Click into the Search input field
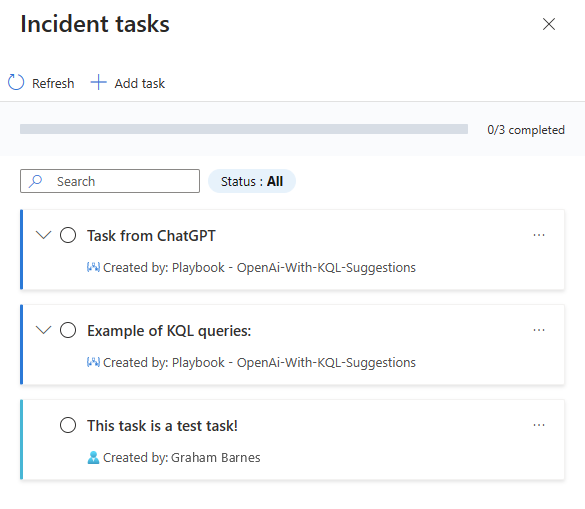Viewport: 585px width, 509px height. pos(110,181)
